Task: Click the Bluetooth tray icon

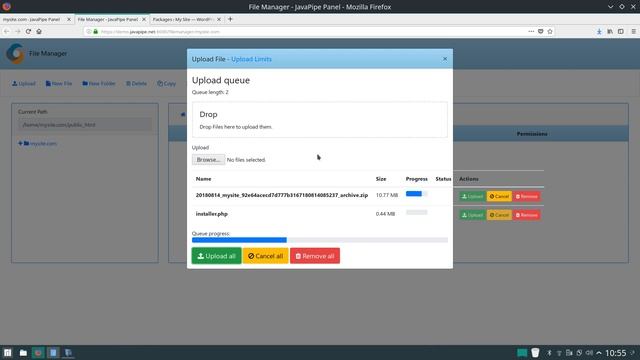Action: tap(549, 353)
